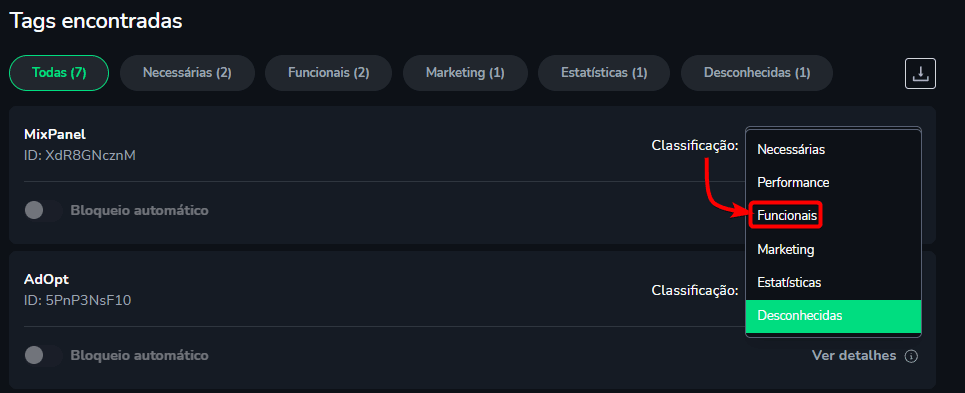Click MixPanel ID XdR8GNcznM text
The image size is (965, 393).
[x=80, y=156]
